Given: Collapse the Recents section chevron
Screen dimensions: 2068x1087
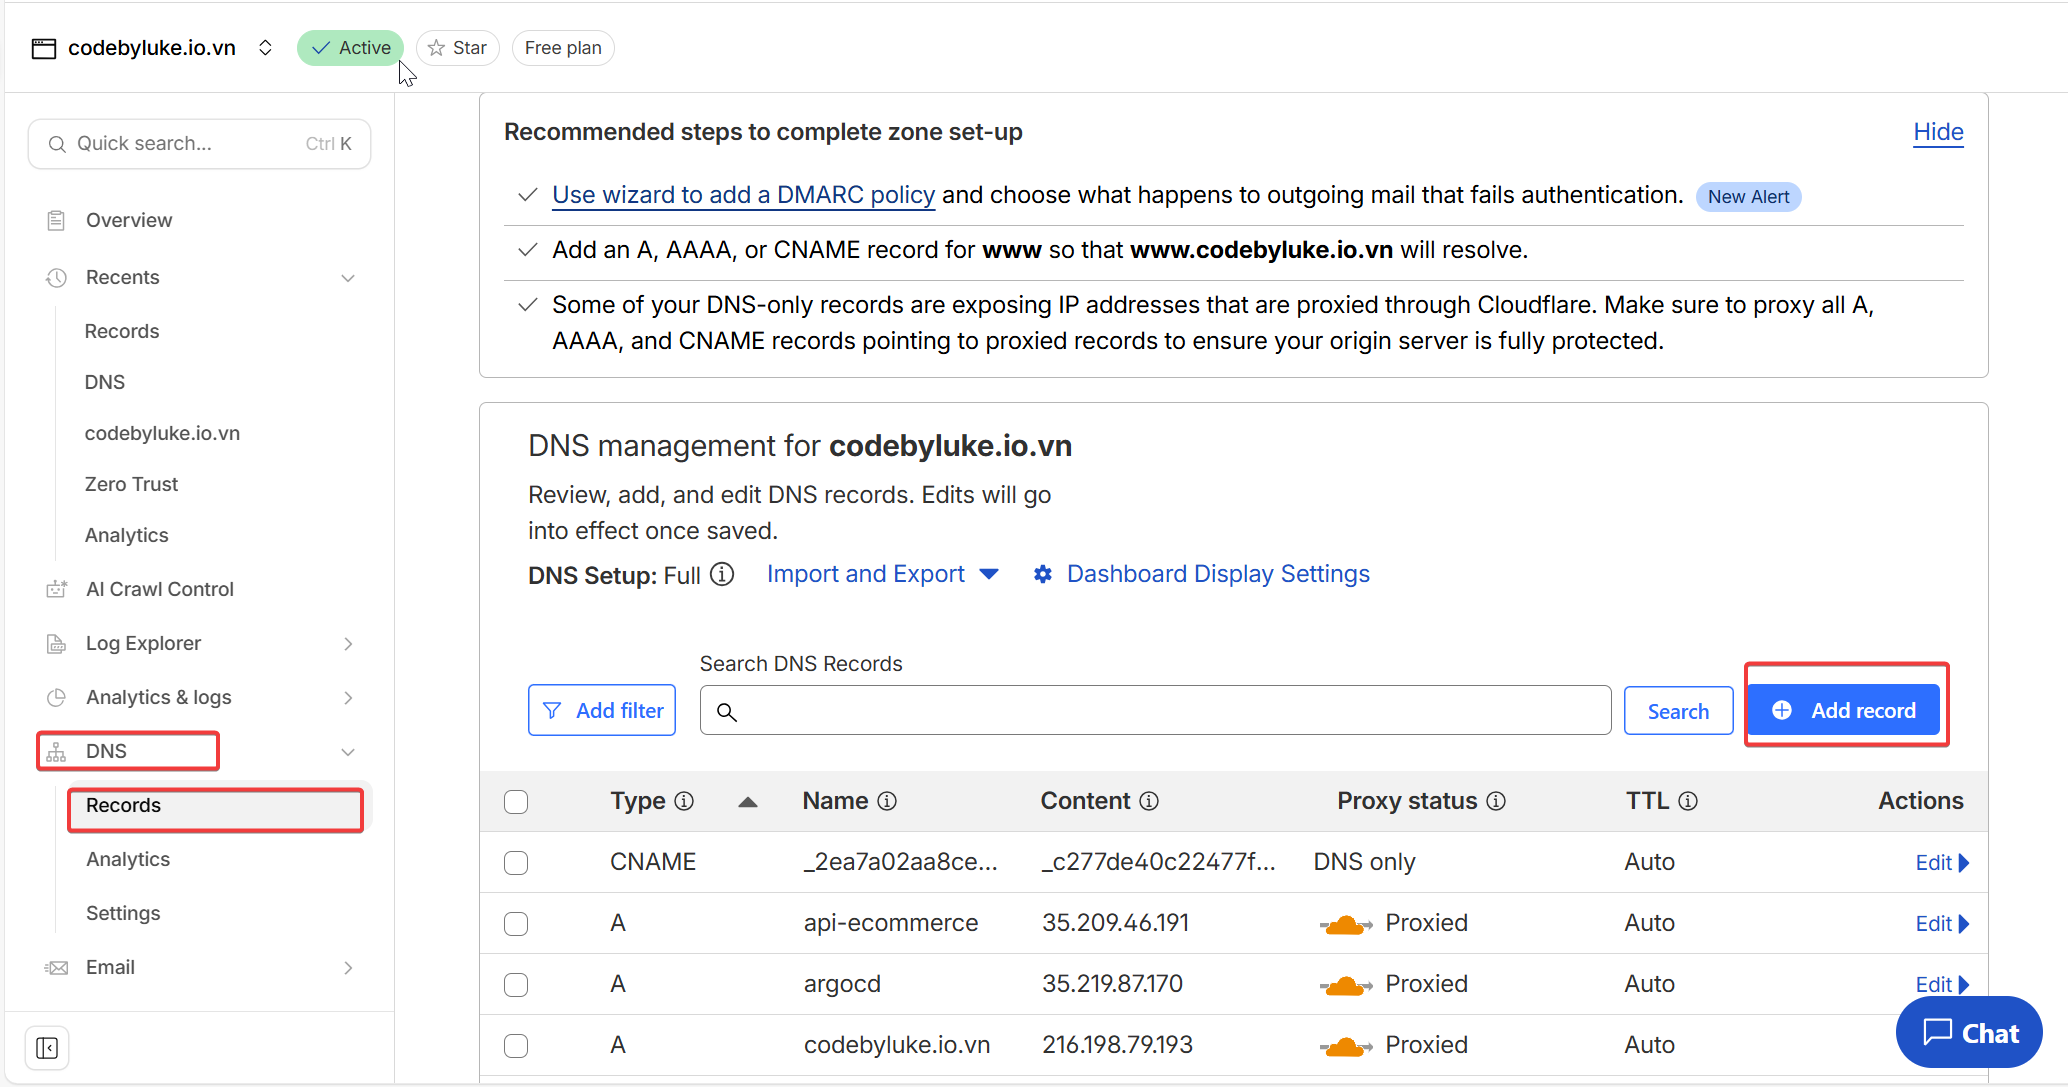Looking at the screenshot, I should coord(348,278).
